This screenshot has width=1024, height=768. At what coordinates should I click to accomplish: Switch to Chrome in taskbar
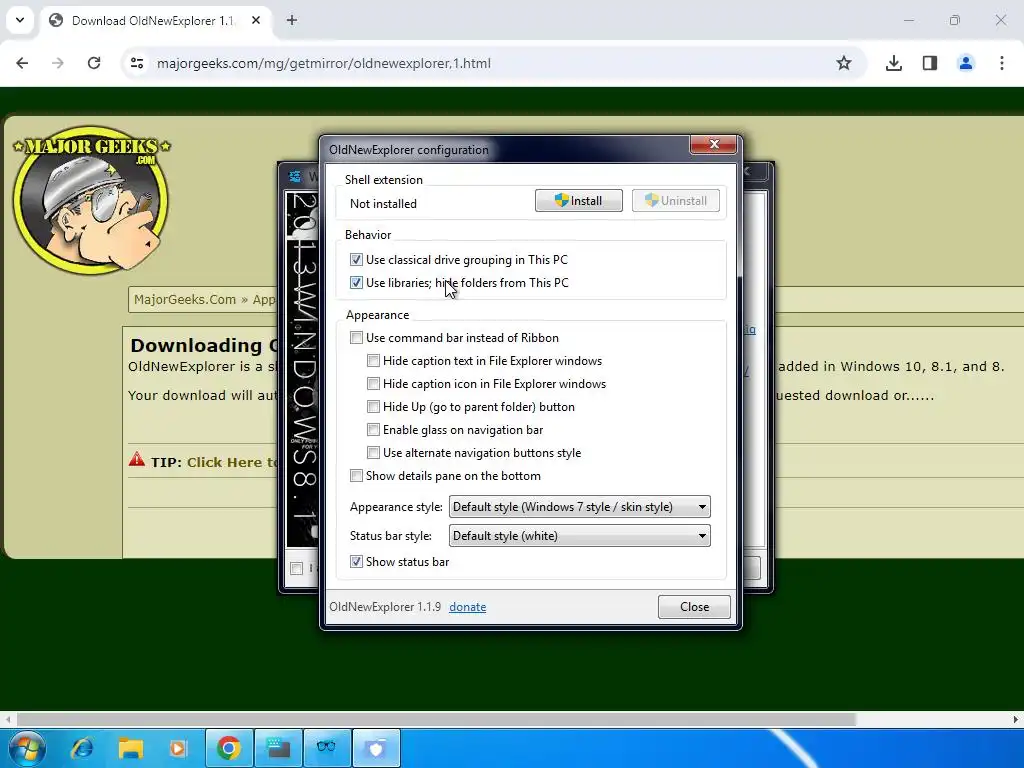tap(229, 748)
